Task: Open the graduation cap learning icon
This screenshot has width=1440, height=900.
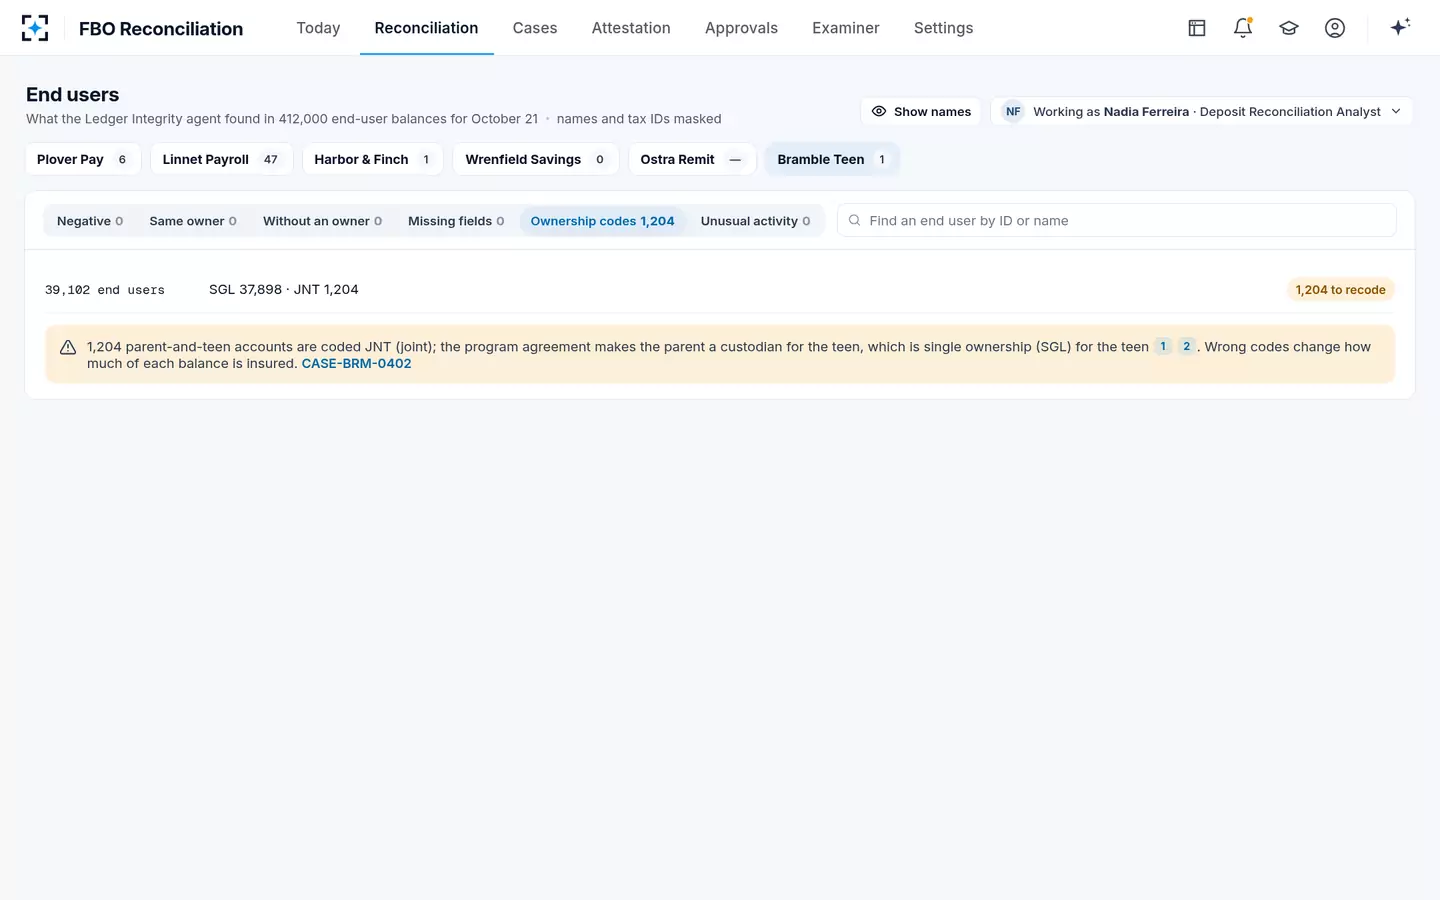Action: [x=1289, y=28]
